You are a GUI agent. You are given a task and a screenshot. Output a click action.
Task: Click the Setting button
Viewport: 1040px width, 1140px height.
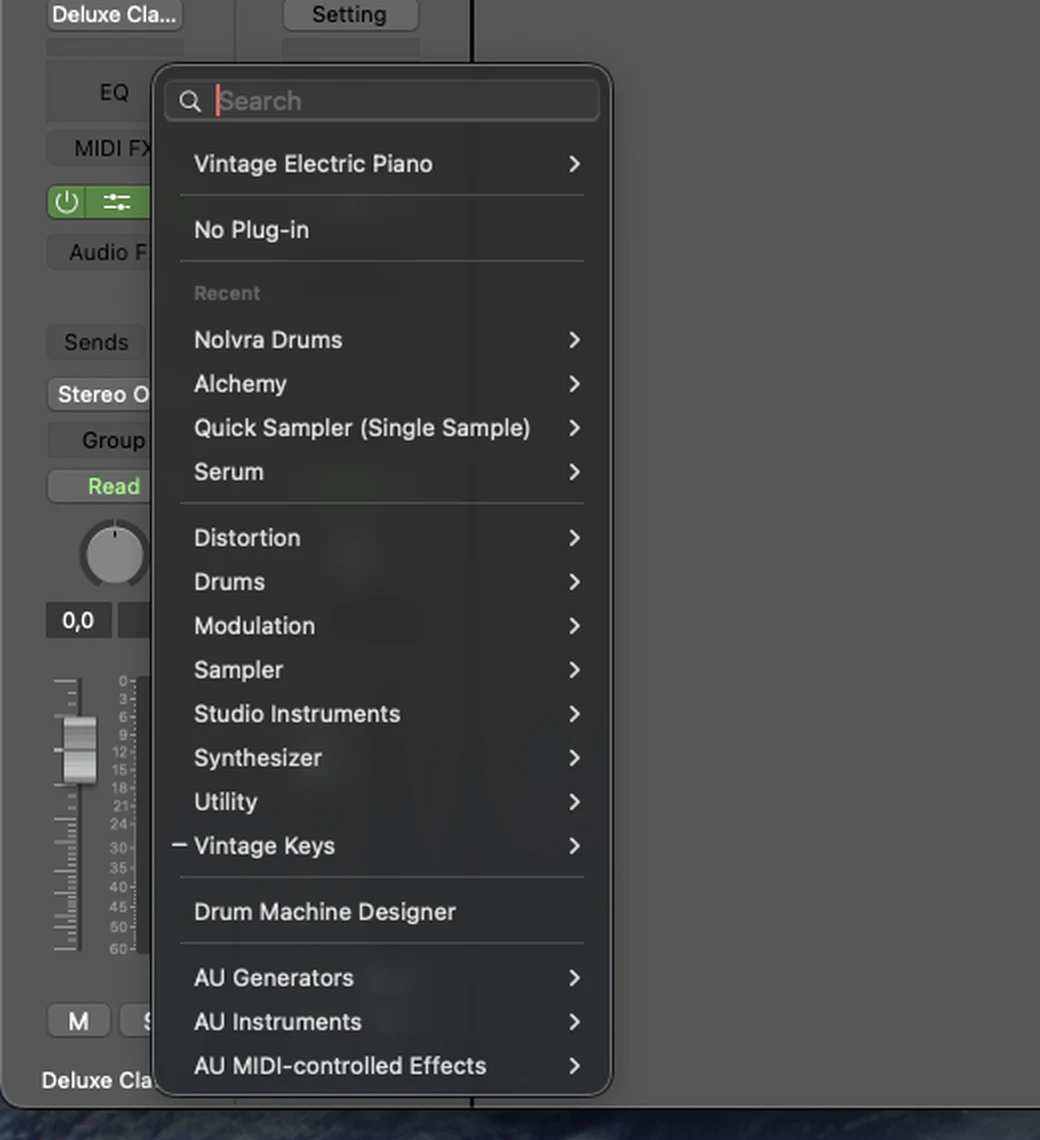pyautogui.click(x=351, y=15)
